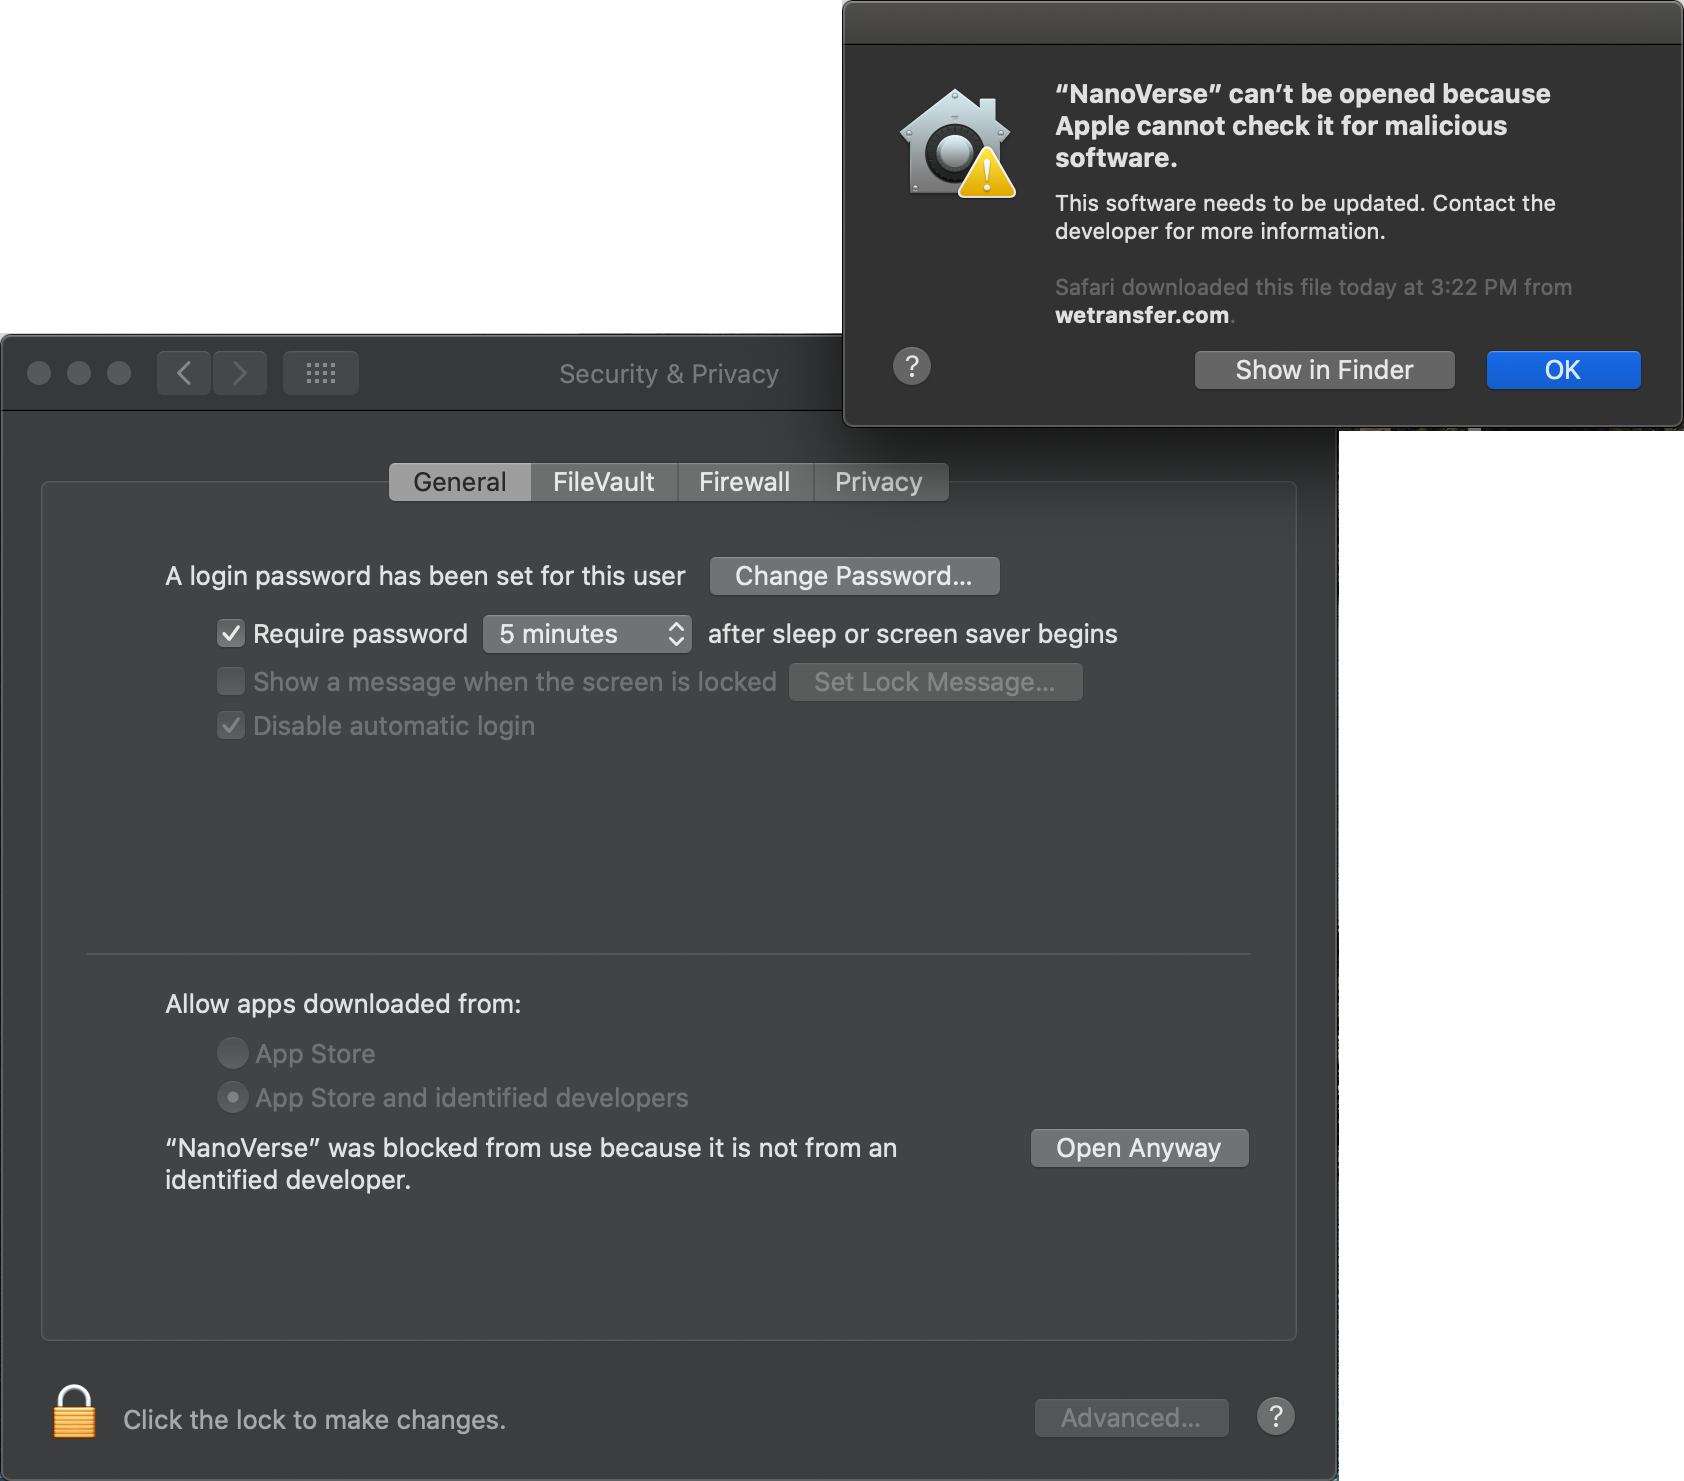
Task: Click the lock icon to make changes
Action: (x=74, y=1412)
